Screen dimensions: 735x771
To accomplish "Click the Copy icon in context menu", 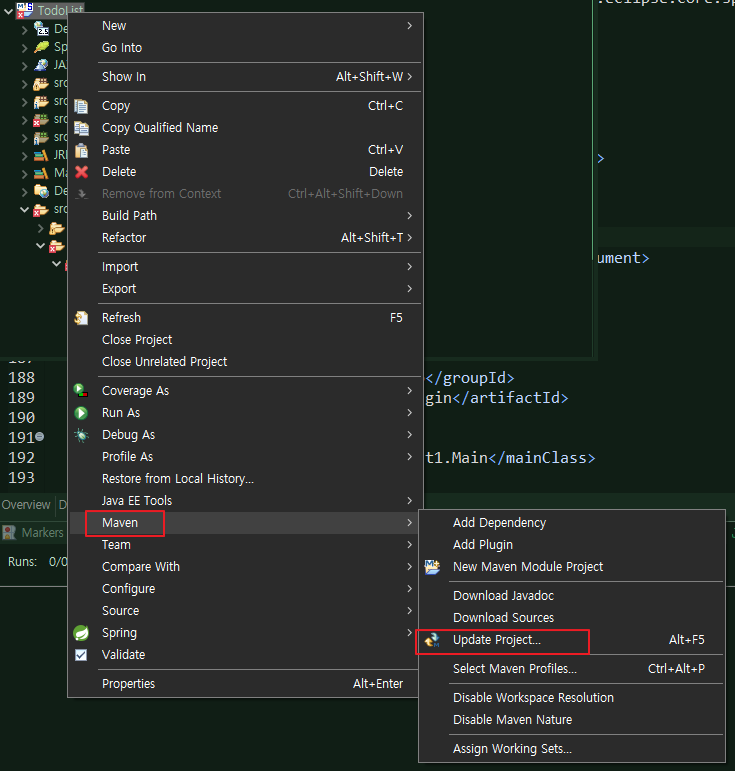I will [x=81, y=106].
